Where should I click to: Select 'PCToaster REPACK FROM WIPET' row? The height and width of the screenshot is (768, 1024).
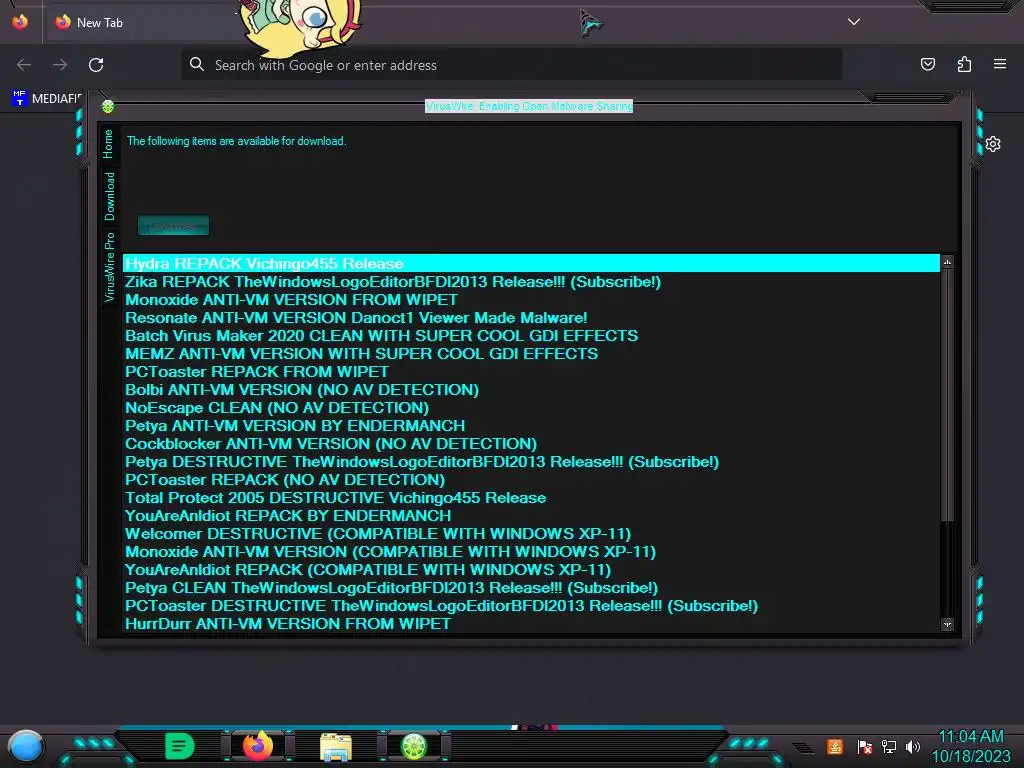click(531, 372)
